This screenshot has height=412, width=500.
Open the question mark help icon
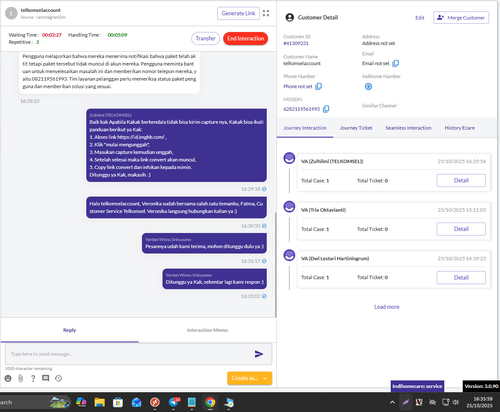point(33,378)
